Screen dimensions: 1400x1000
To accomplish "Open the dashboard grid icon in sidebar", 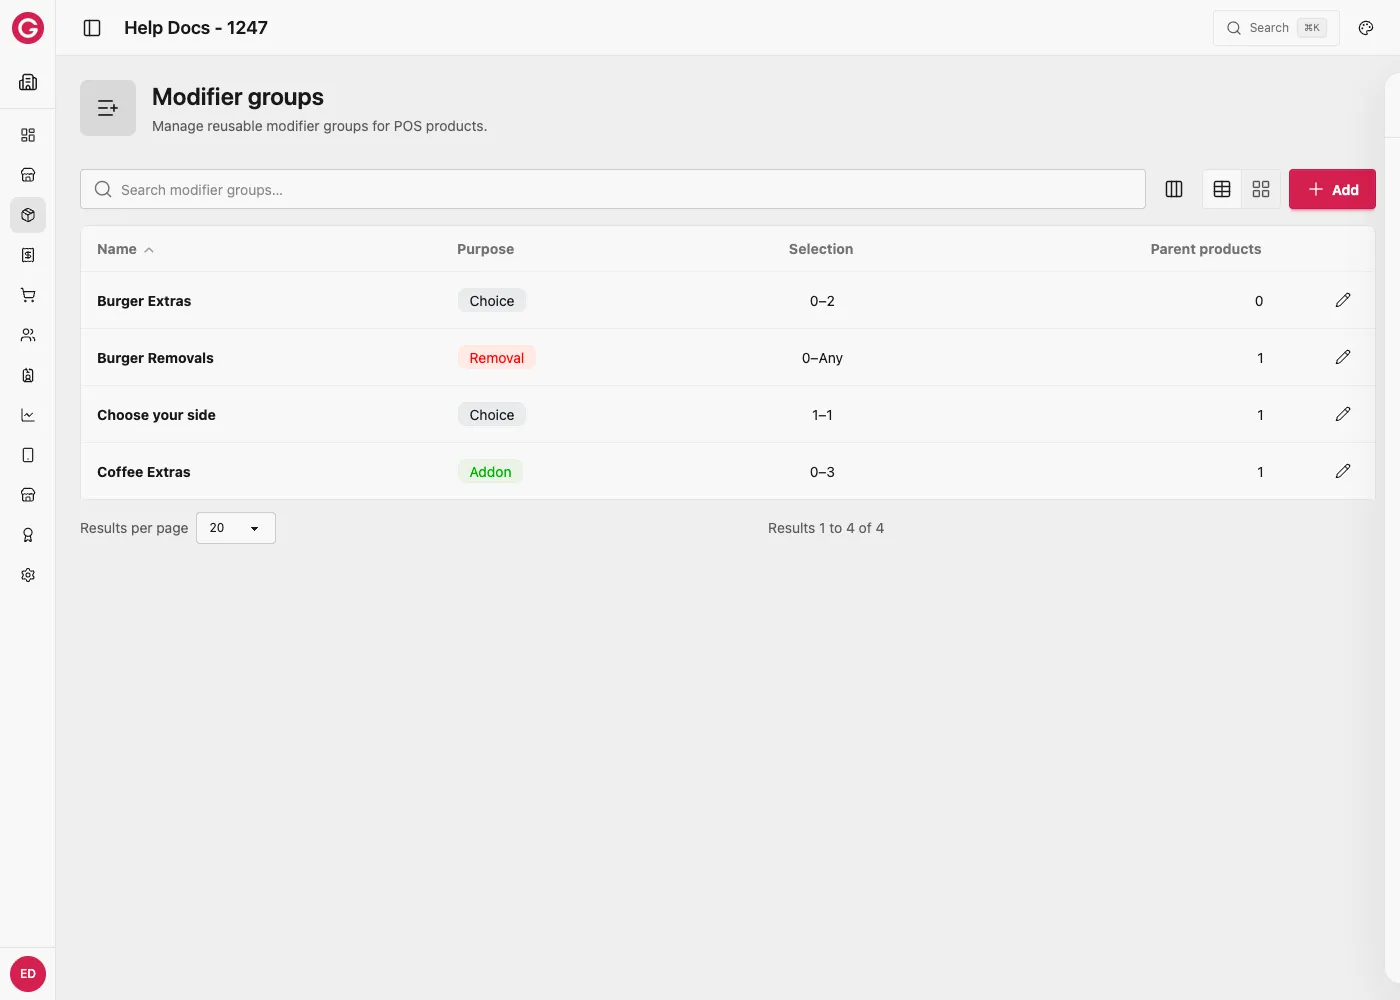I will [28, 135].
